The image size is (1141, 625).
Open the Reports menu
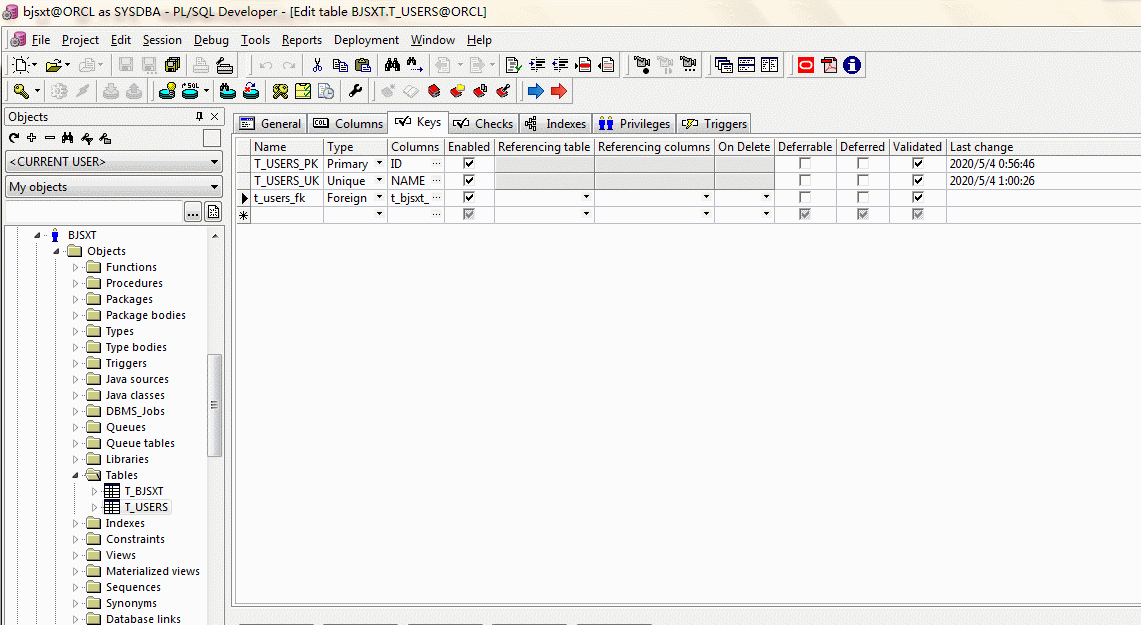(302, 40)
